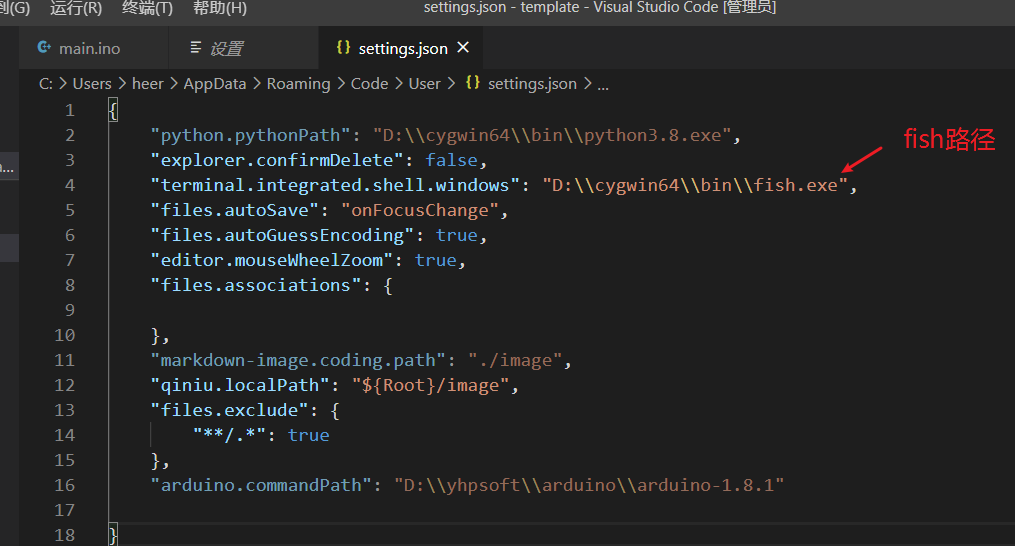Click the opening brace on line 1
Viewport: 1015px width, 546px height.
113,111
